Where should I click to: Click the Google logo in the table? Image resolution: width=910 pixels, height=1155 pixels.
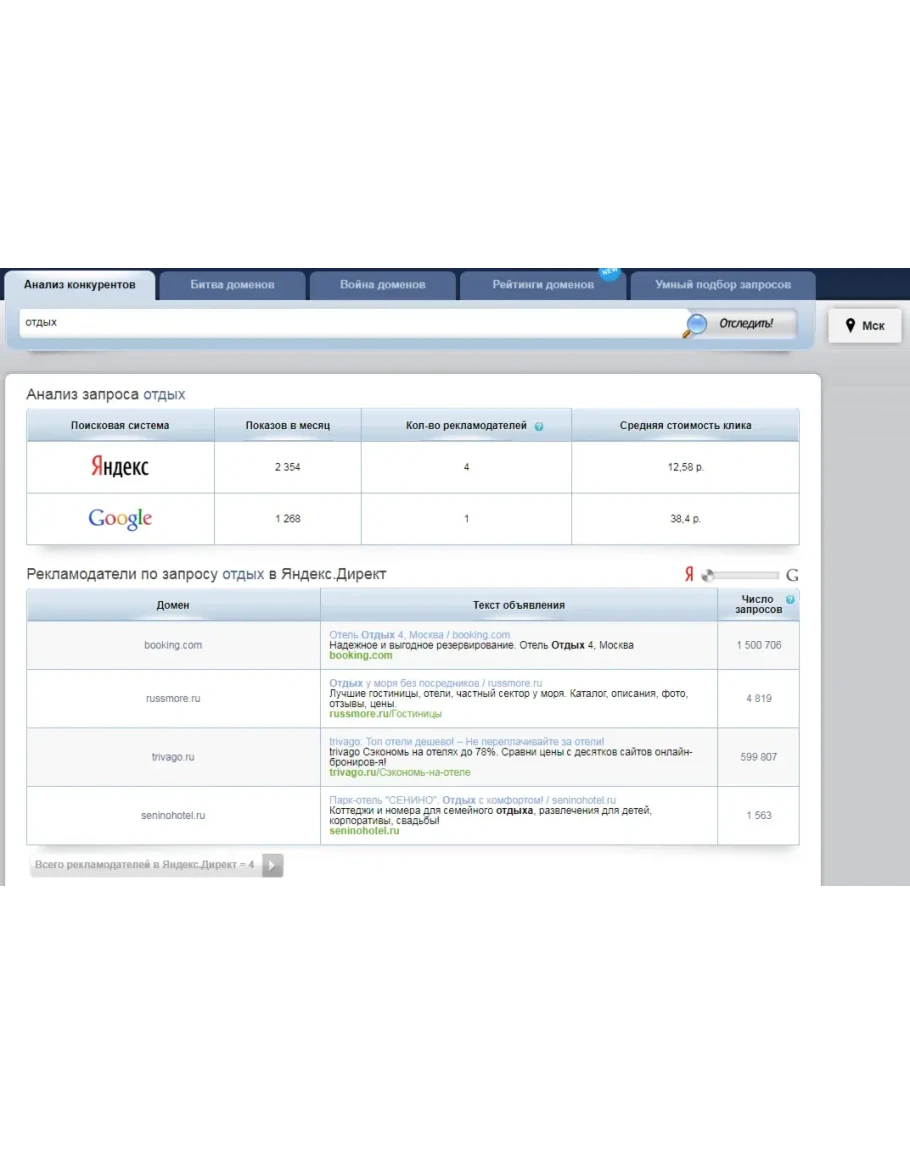click(x=120, y=518)
